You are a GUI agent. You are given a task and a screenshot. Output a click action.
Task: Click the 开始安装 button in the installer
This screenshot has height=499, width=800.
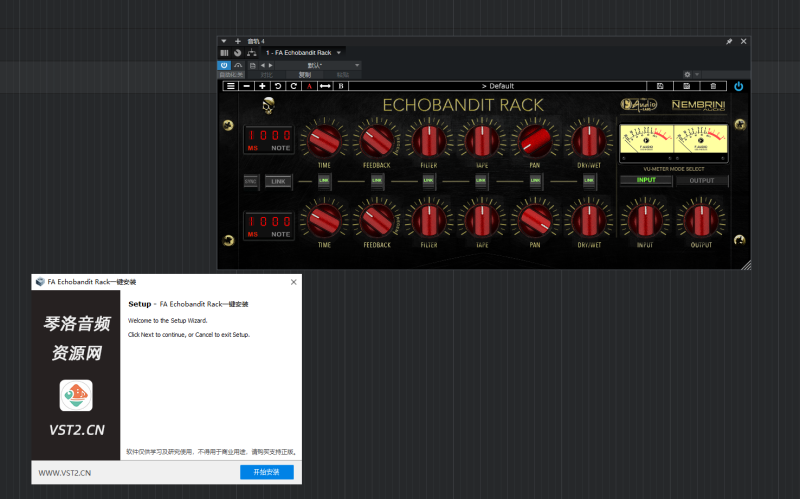(x=267, y=472)
